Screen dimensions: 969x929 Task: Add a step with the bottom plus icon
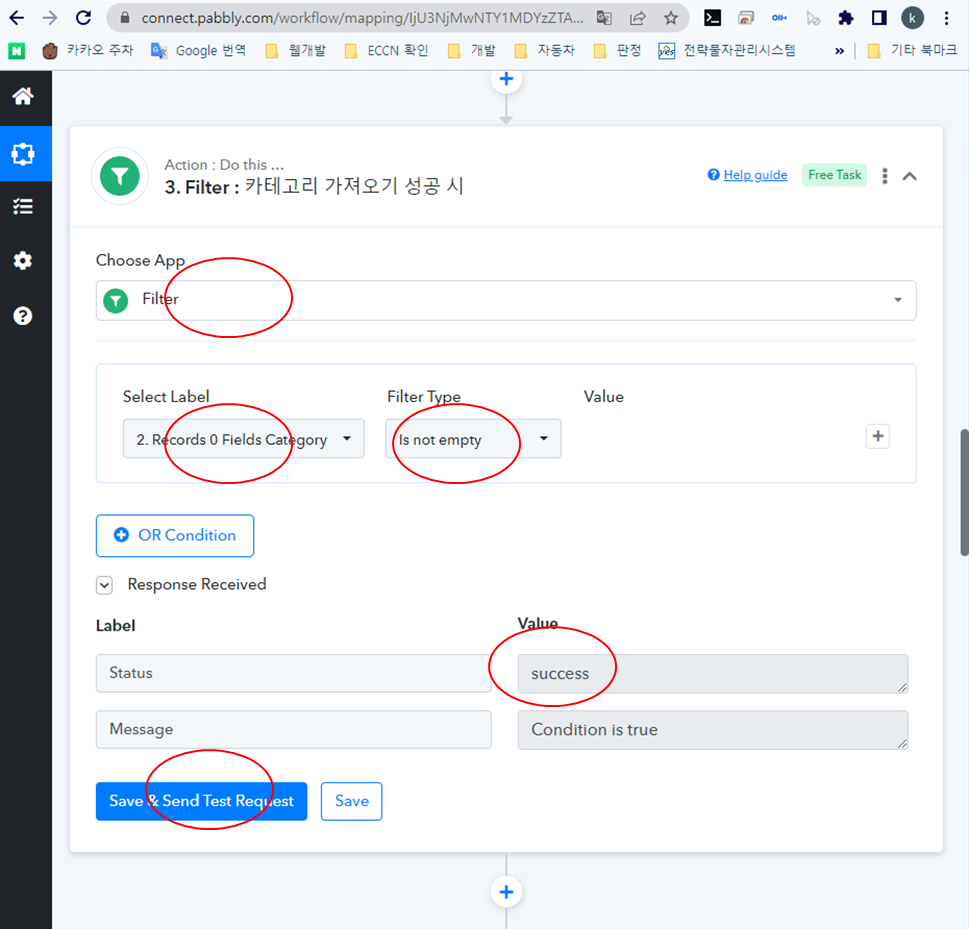click(506, 892)
